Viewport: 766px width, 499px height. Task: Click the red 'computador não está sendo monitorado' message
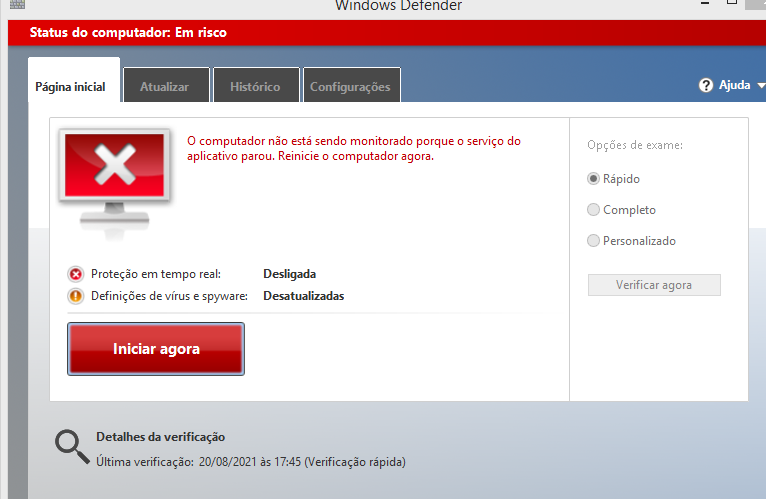tap(354, 149)
